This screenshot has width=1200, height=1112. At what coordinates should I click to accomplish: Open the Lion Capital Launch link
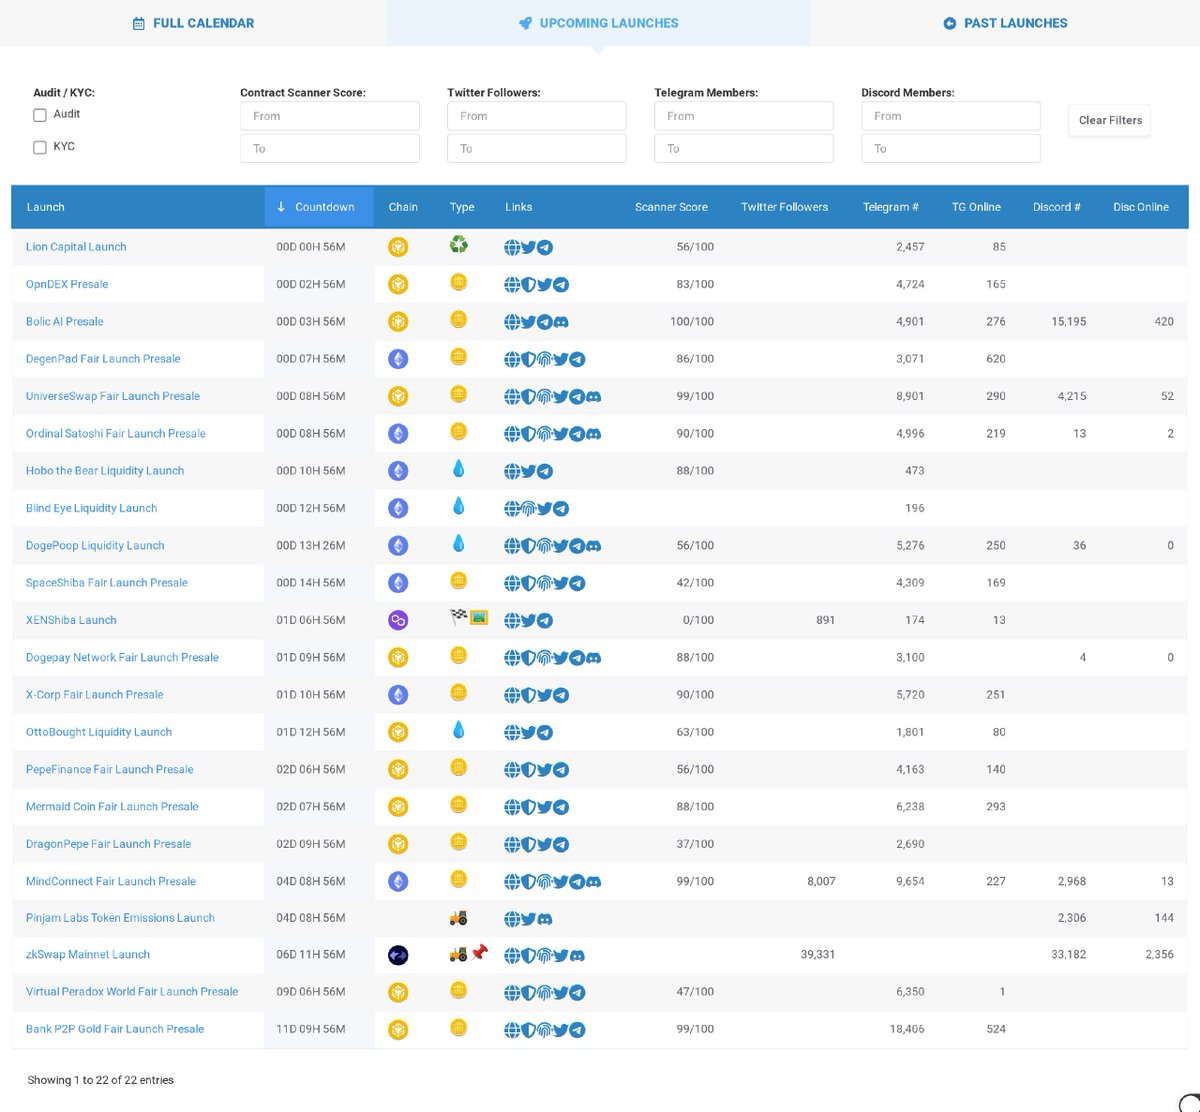(x=76, y=247)
